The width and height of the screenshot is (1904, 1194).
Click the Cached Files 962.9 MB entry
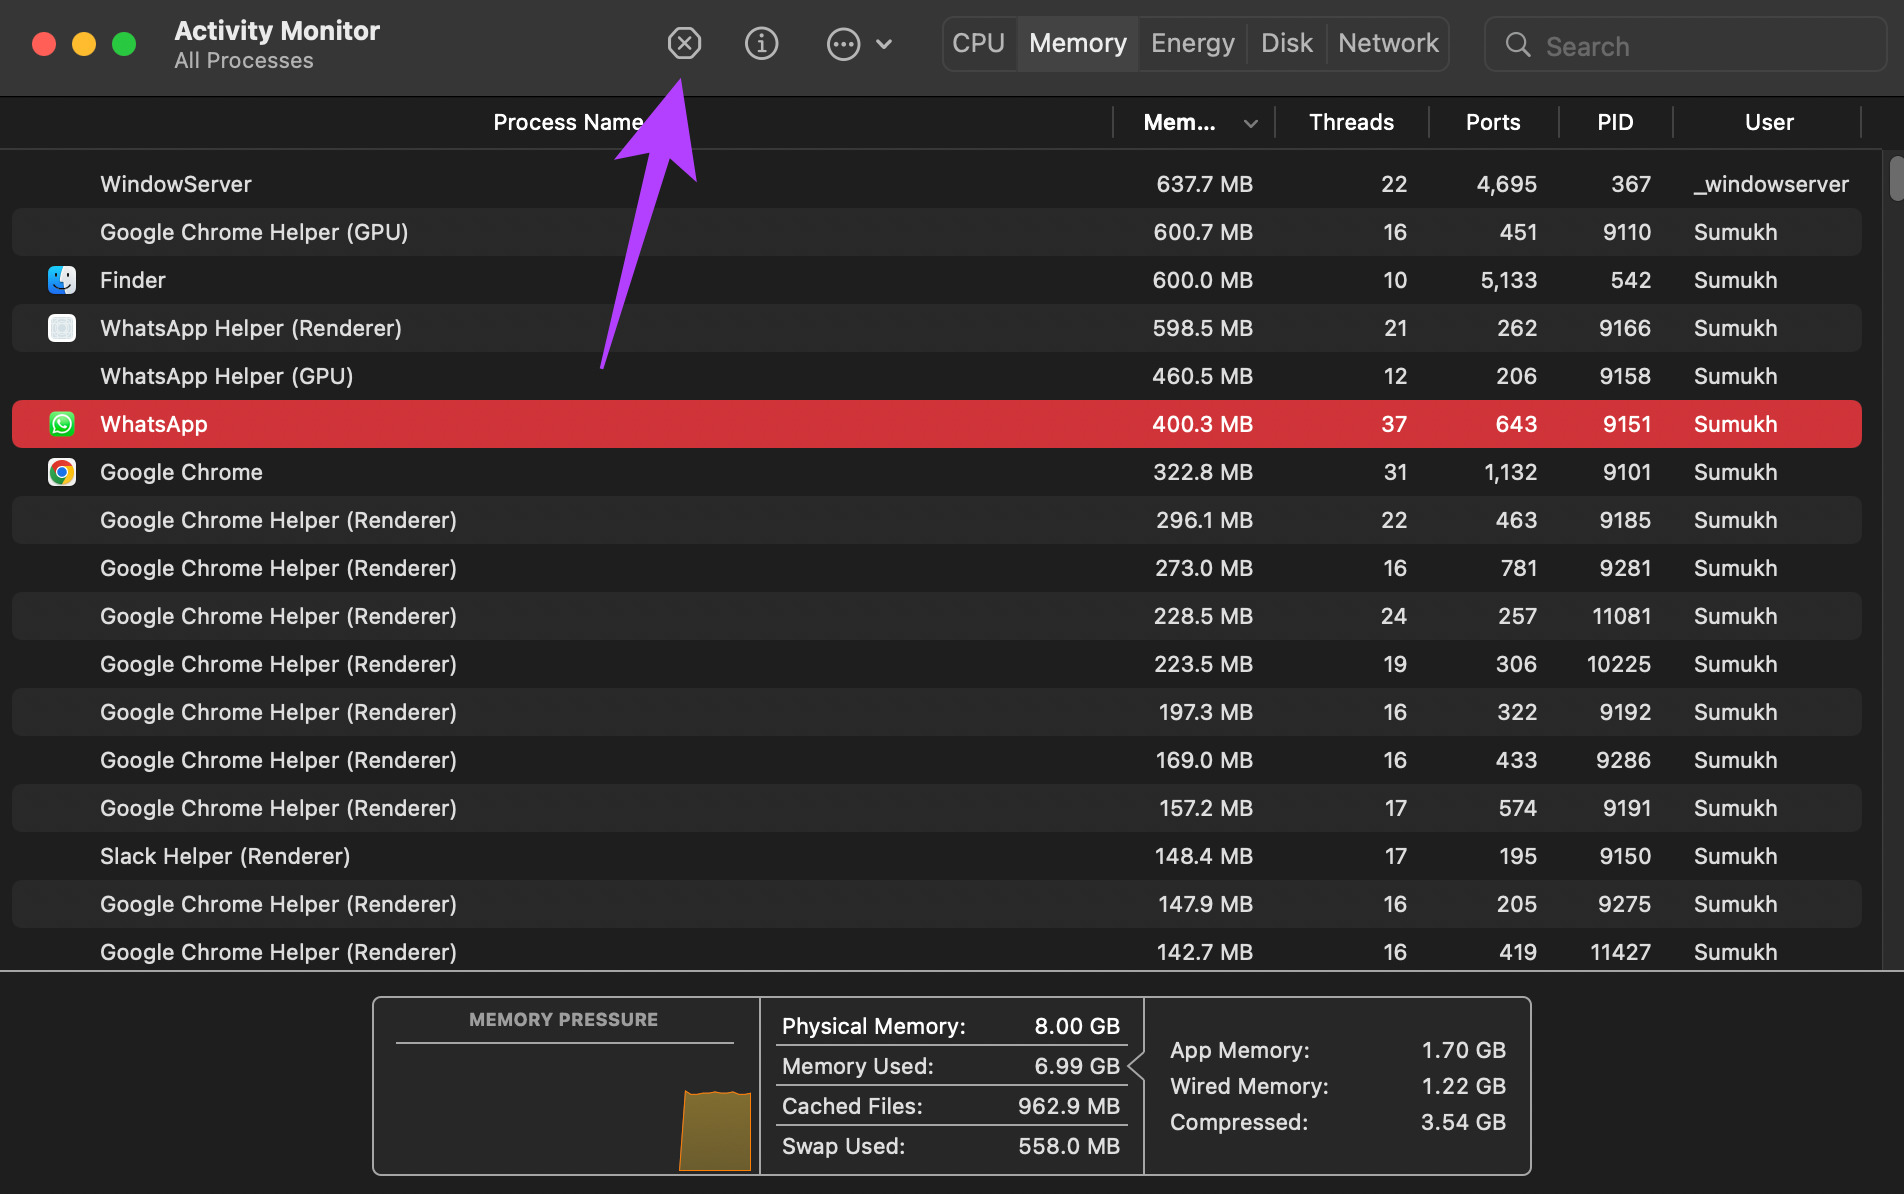click(951, 1106)
